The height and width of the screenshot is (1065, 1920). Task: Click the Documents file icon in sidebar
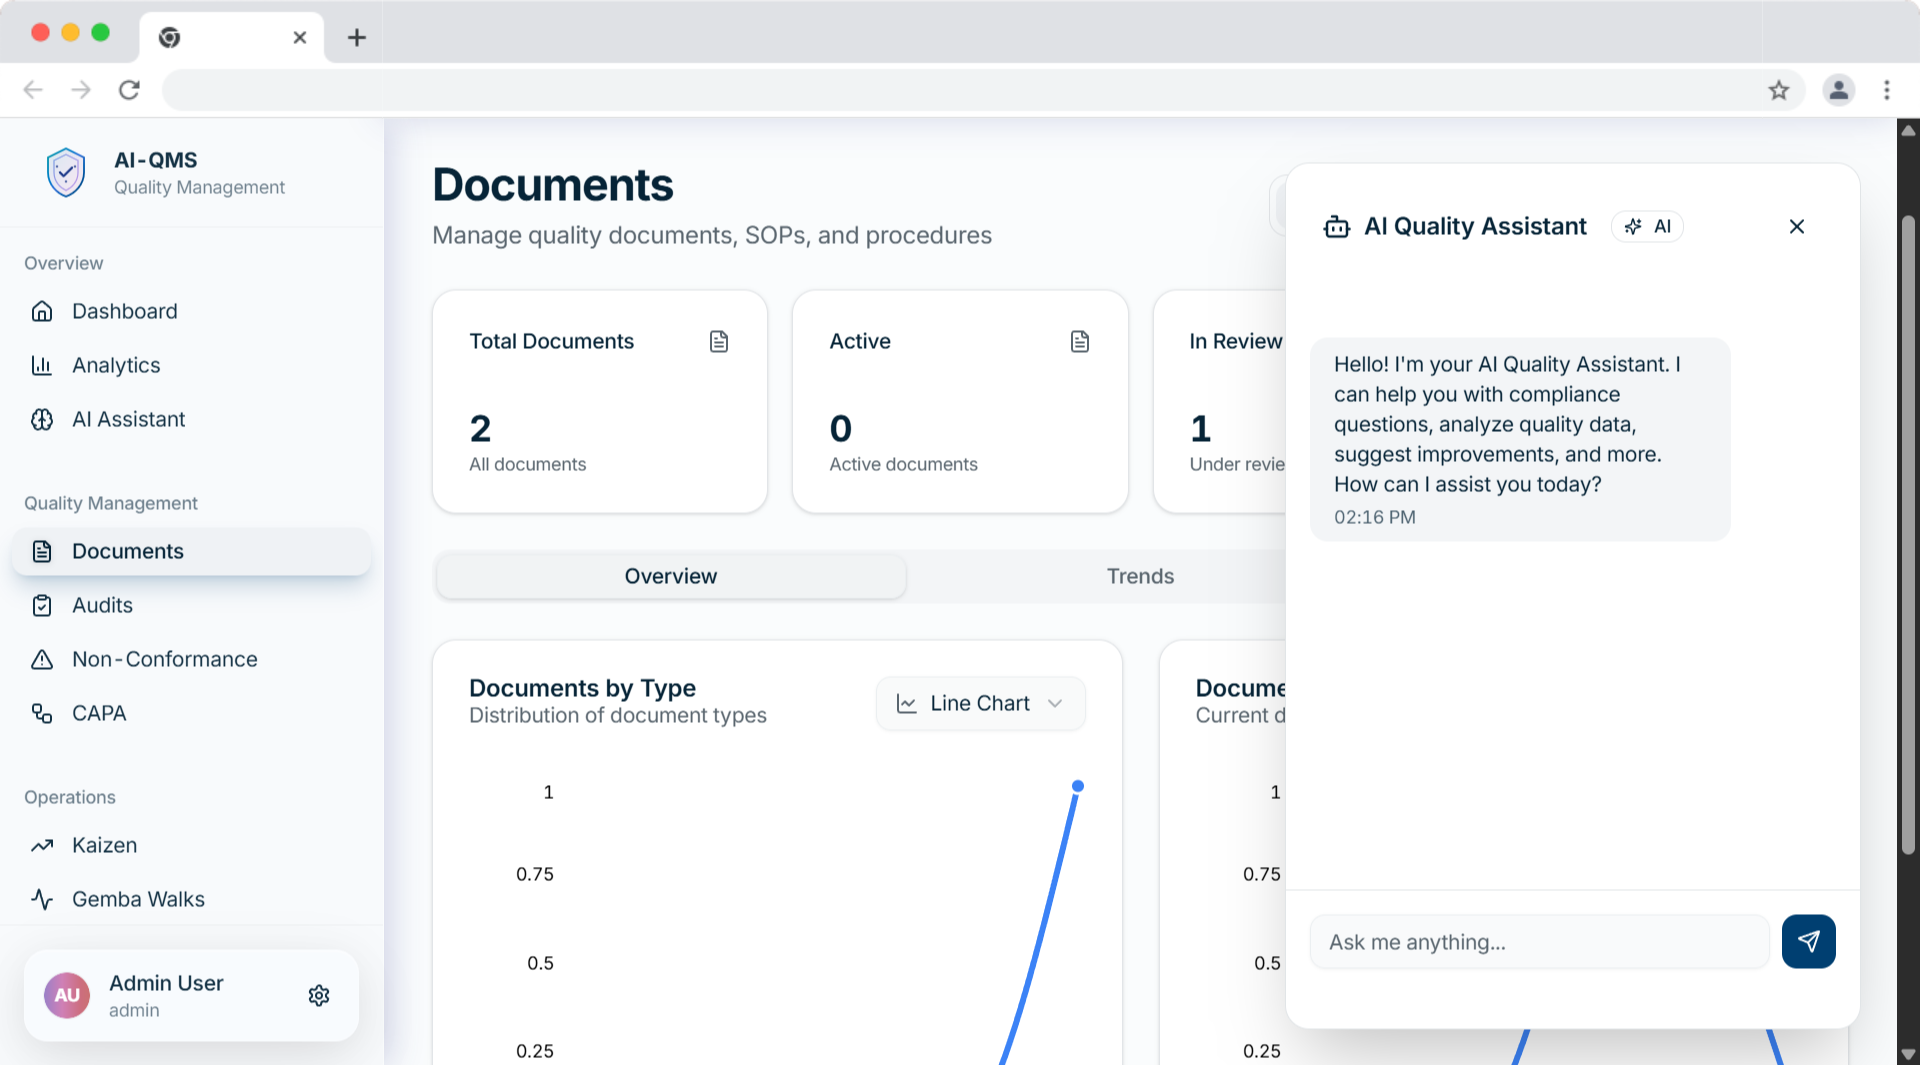pos(42,551)
